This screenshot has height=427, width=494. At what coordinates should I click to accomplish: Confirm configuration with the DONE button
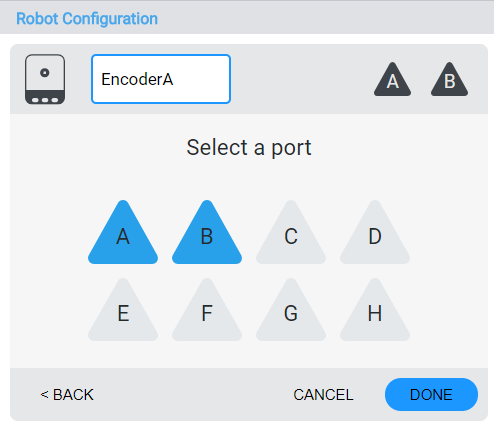coord(431,394)
